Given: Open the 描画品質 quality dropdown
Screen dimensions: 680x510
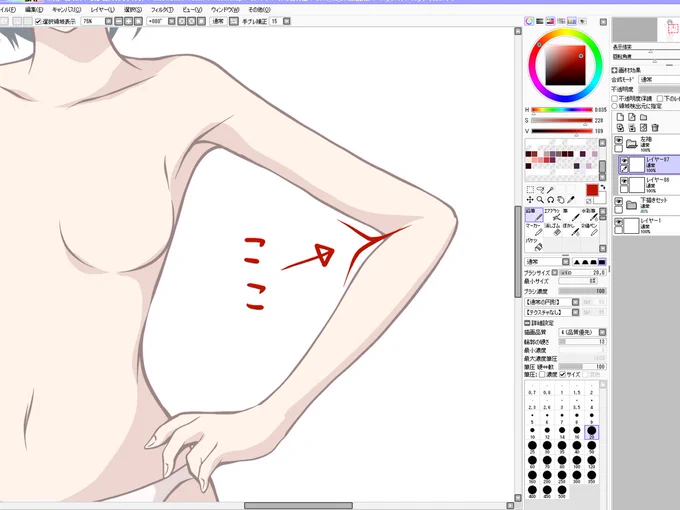Looking at the screenshot, I should [x=602, y=332].
